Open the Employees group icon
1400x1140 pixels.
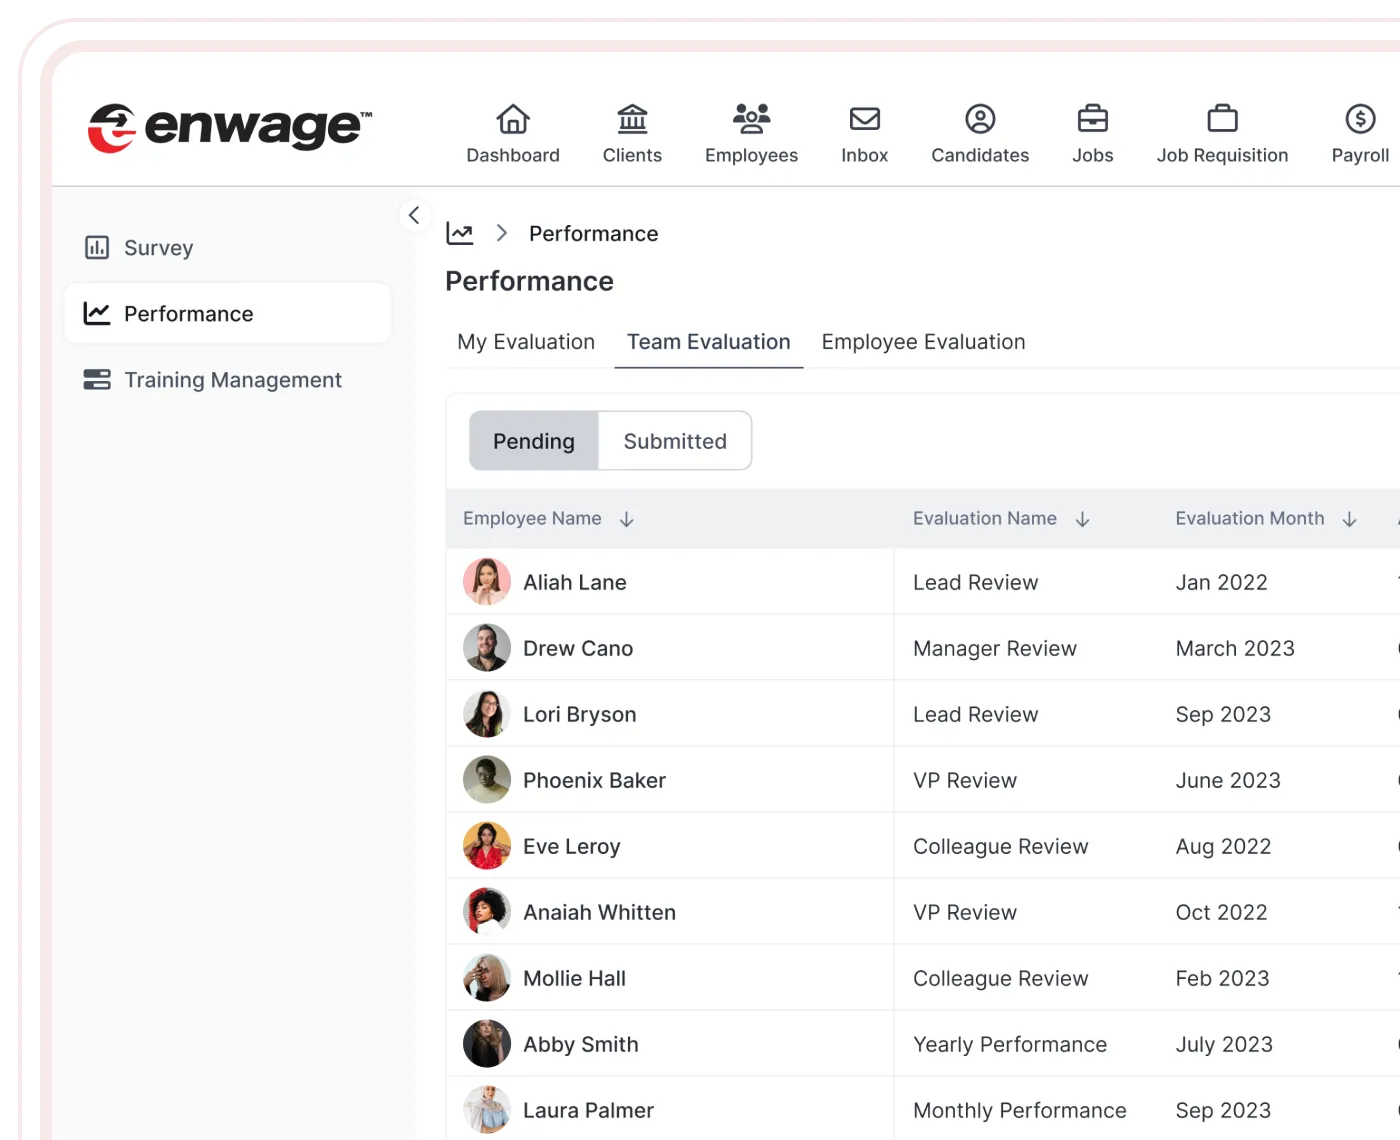tap(751, 119)
